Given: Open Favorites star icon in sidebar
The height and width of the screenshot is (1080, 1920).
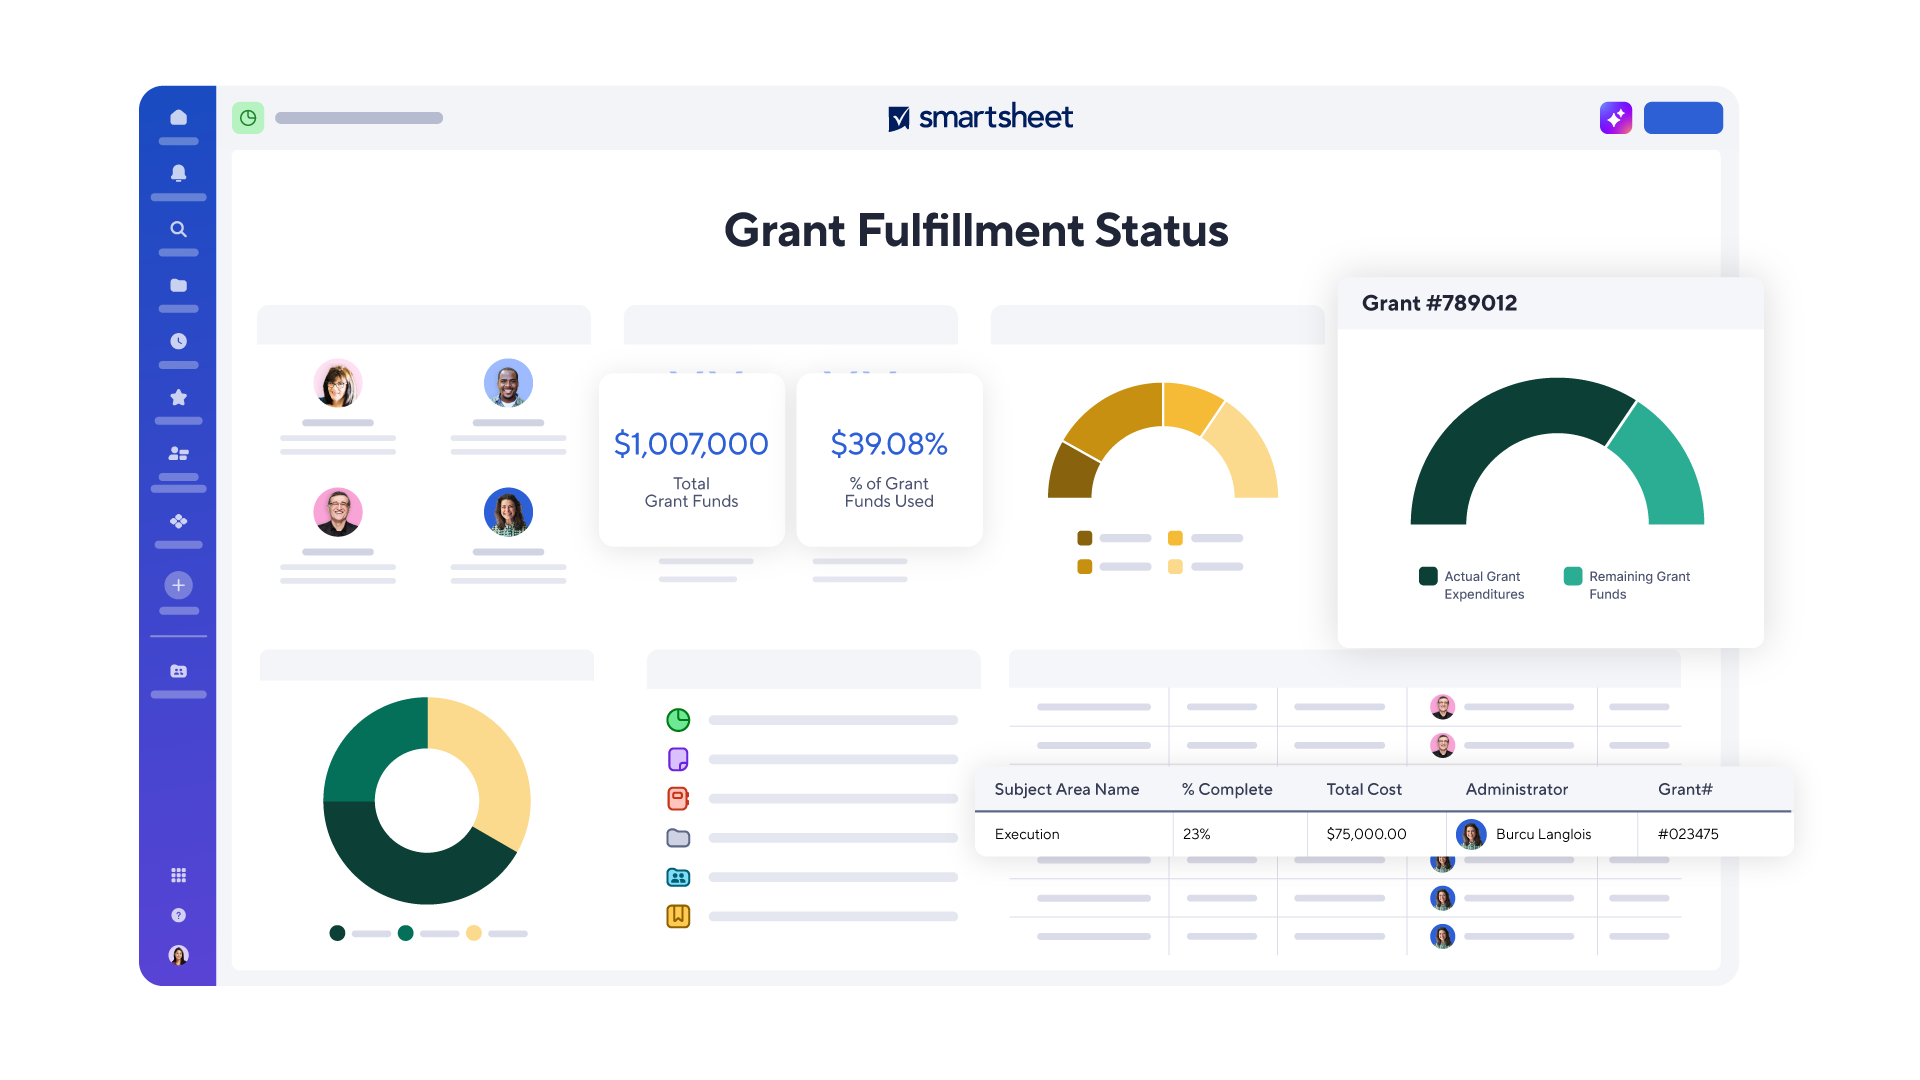Looking at the screenshot, I should pos(178,397).
